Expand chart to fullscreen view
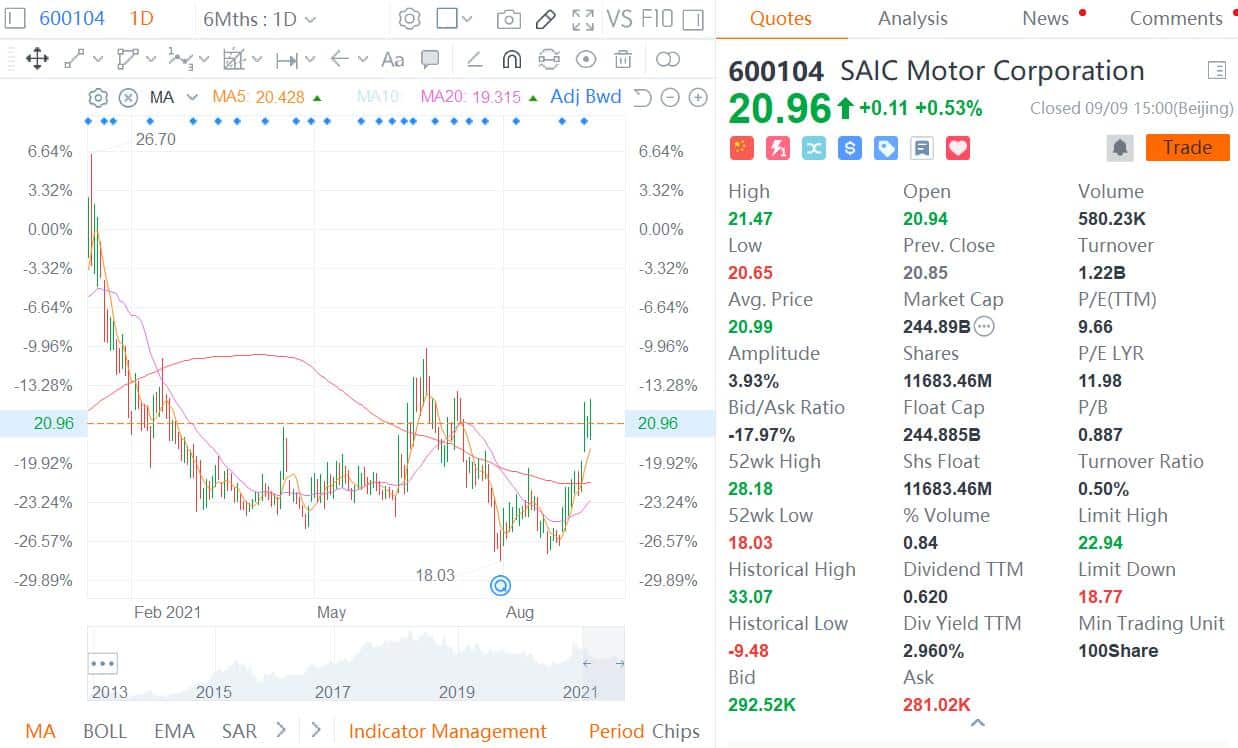Screen dimensions: 1238x748 [582, 18]
